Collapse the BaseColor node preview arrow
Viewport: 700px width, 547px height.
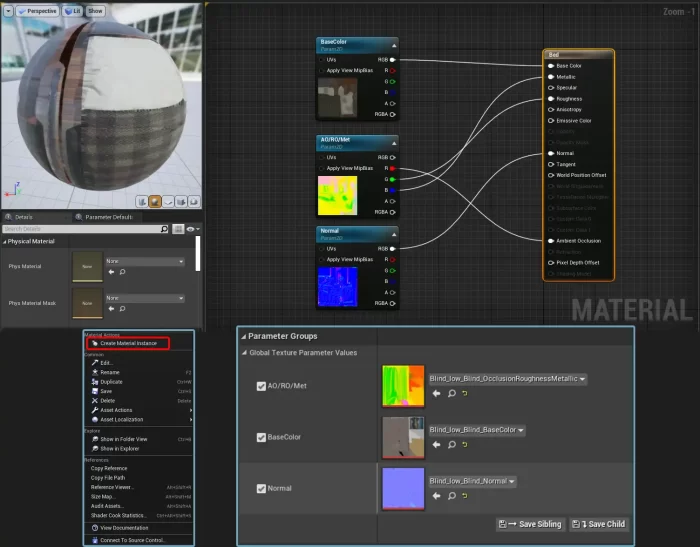[394, 44]
